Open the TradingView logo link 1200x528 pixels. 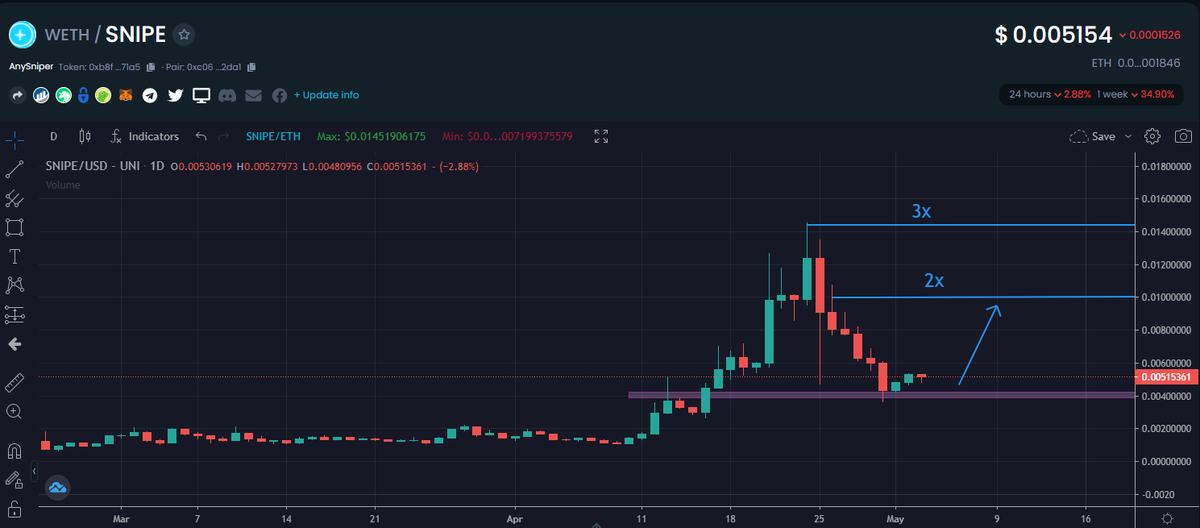(57, 488)
